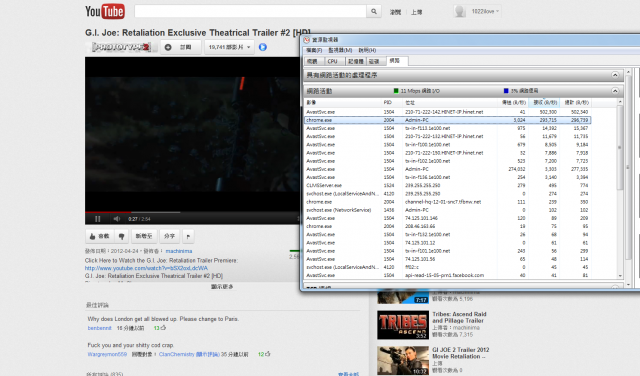Sort by the PID column header
Viewport: 640px width, 376px height.
(x=392, y=102)
